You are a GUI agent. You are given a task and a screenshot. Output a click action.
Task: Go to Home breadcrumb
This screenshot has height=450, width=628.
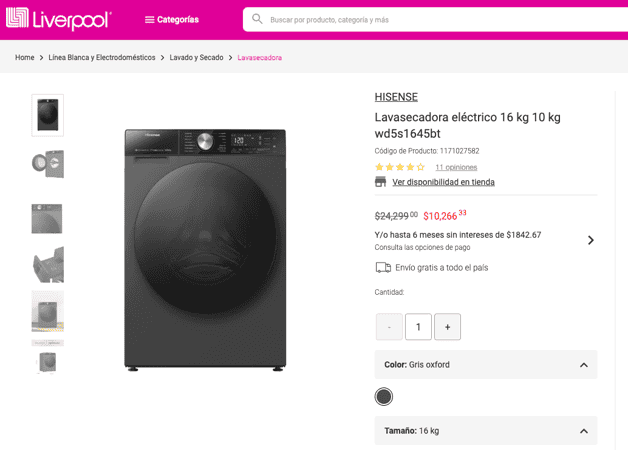pyautogui.click(x=25, y=58)
